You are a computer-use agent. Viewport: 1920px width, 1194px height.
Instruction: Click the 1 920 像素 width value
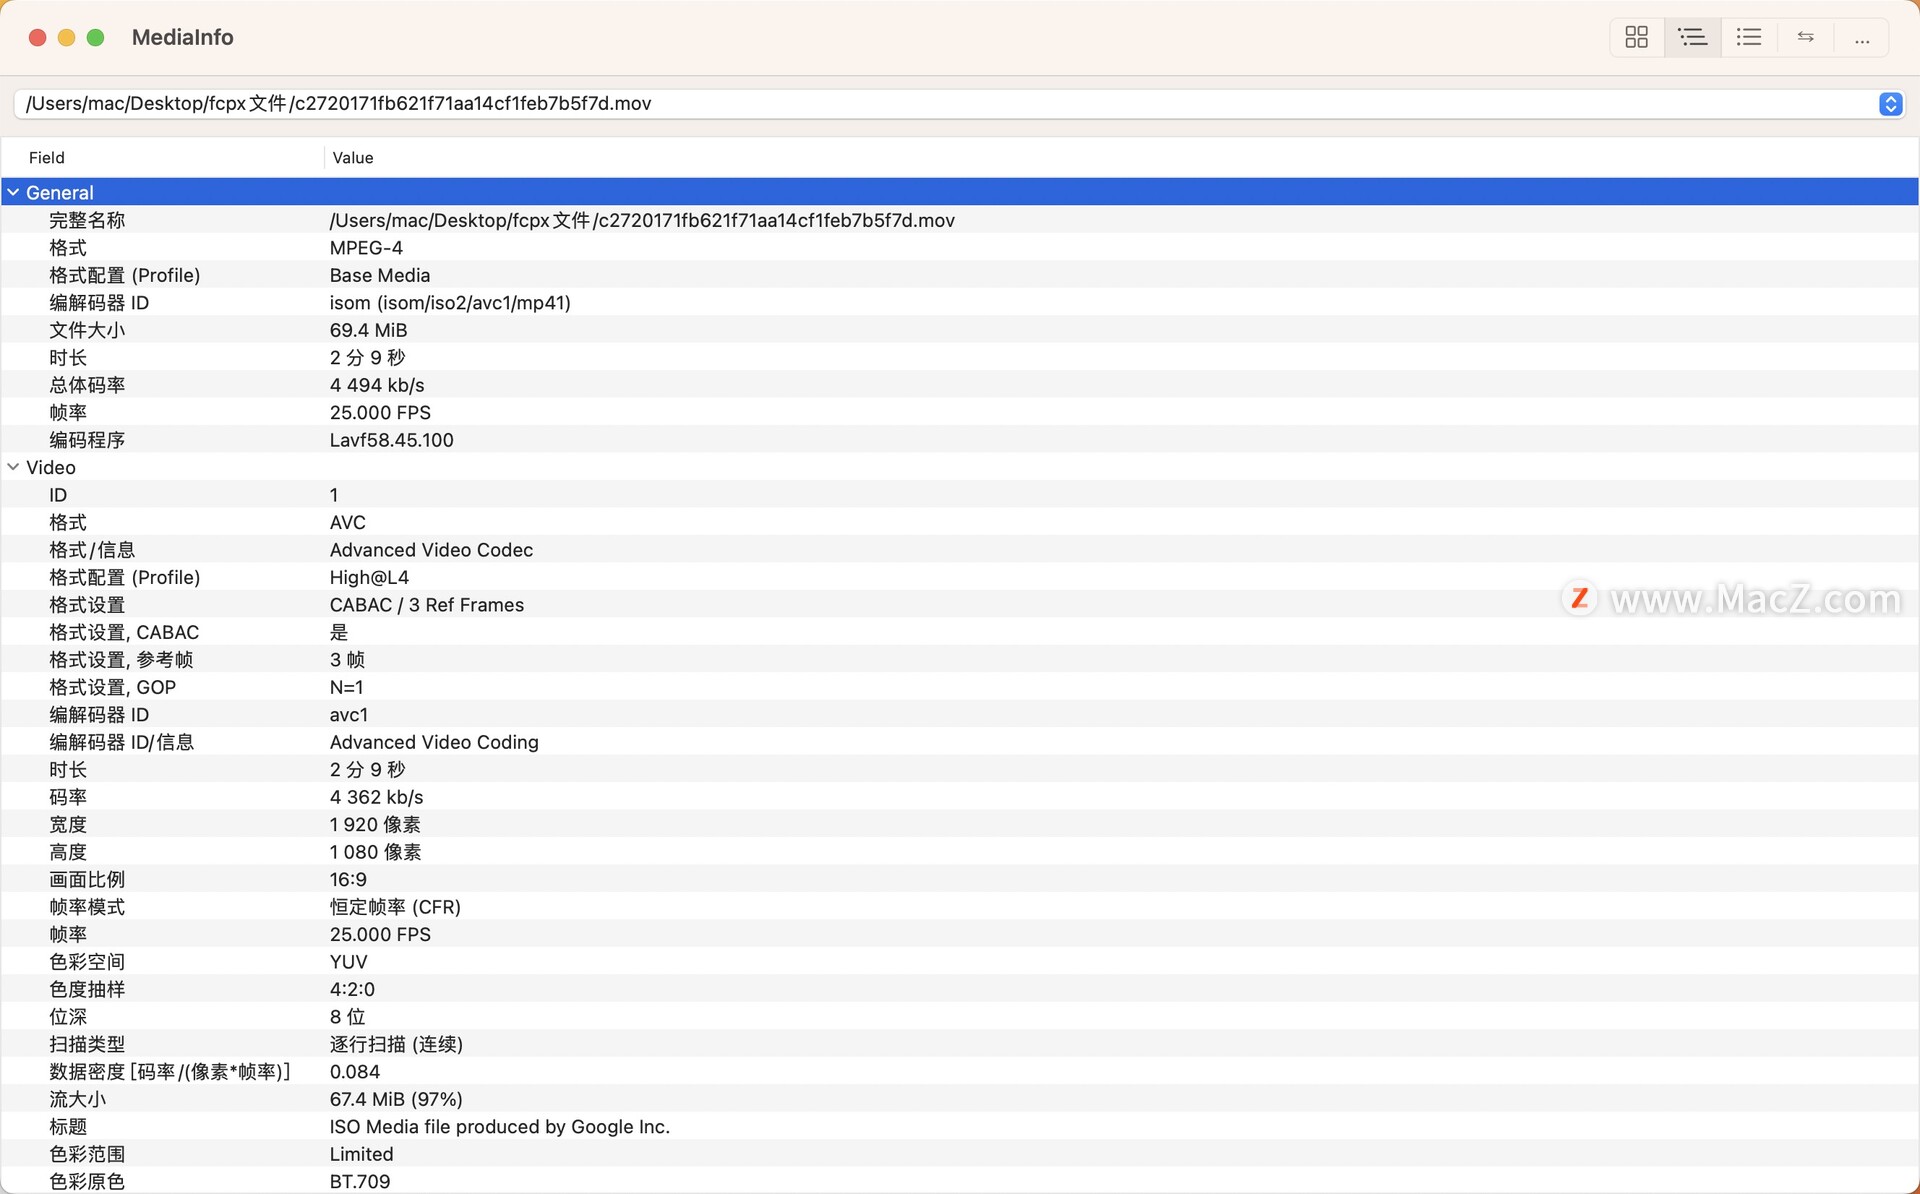(375, 825)
